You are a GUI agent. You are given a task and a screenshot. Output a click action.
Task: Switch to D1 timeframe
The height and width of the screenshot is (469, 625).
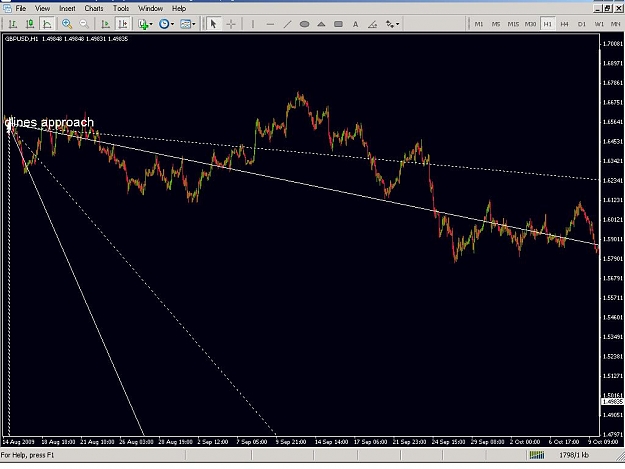point(582,24)
